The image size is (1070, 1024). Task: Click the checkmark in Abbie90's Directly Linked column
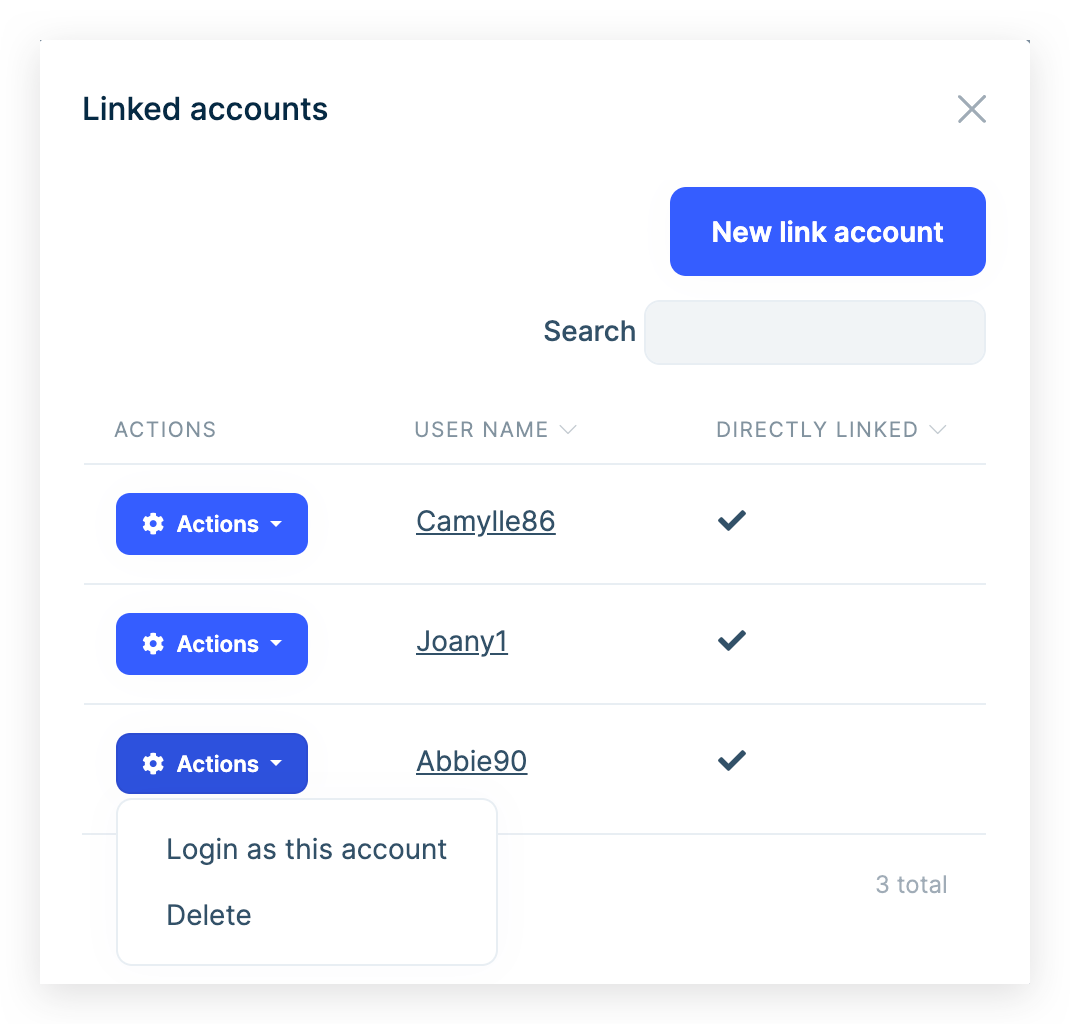click(731, 760)
